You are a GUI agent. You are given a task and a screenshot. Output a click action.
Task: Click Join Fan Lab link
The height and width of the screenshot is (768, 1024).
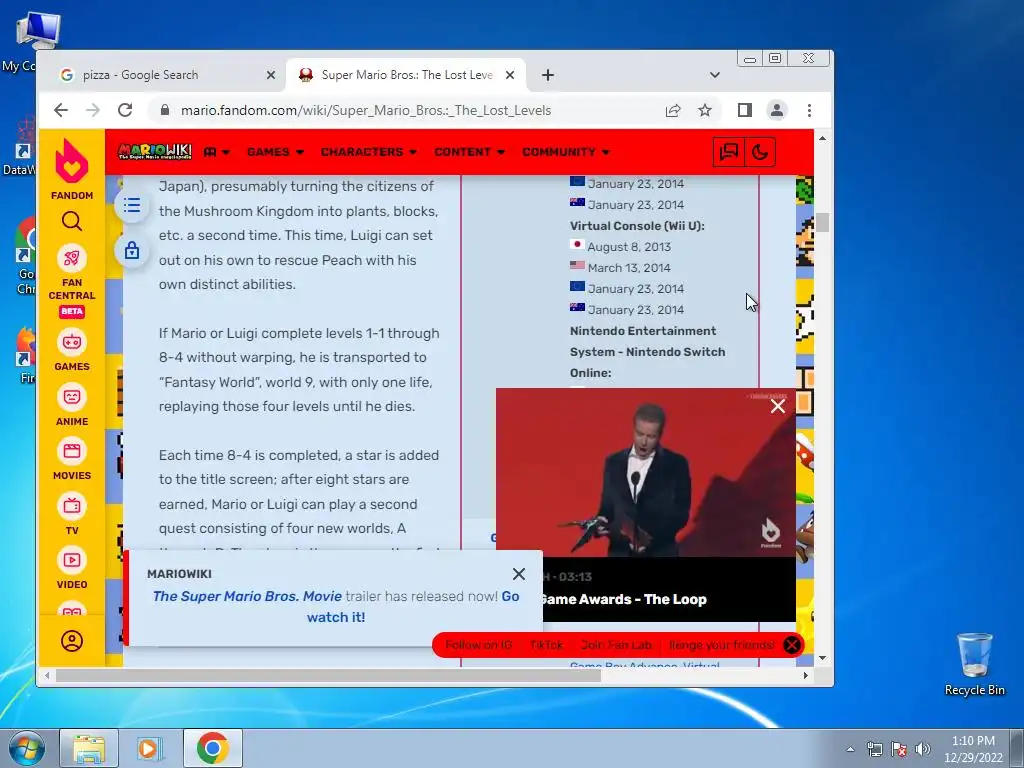[x=616, y=645]
